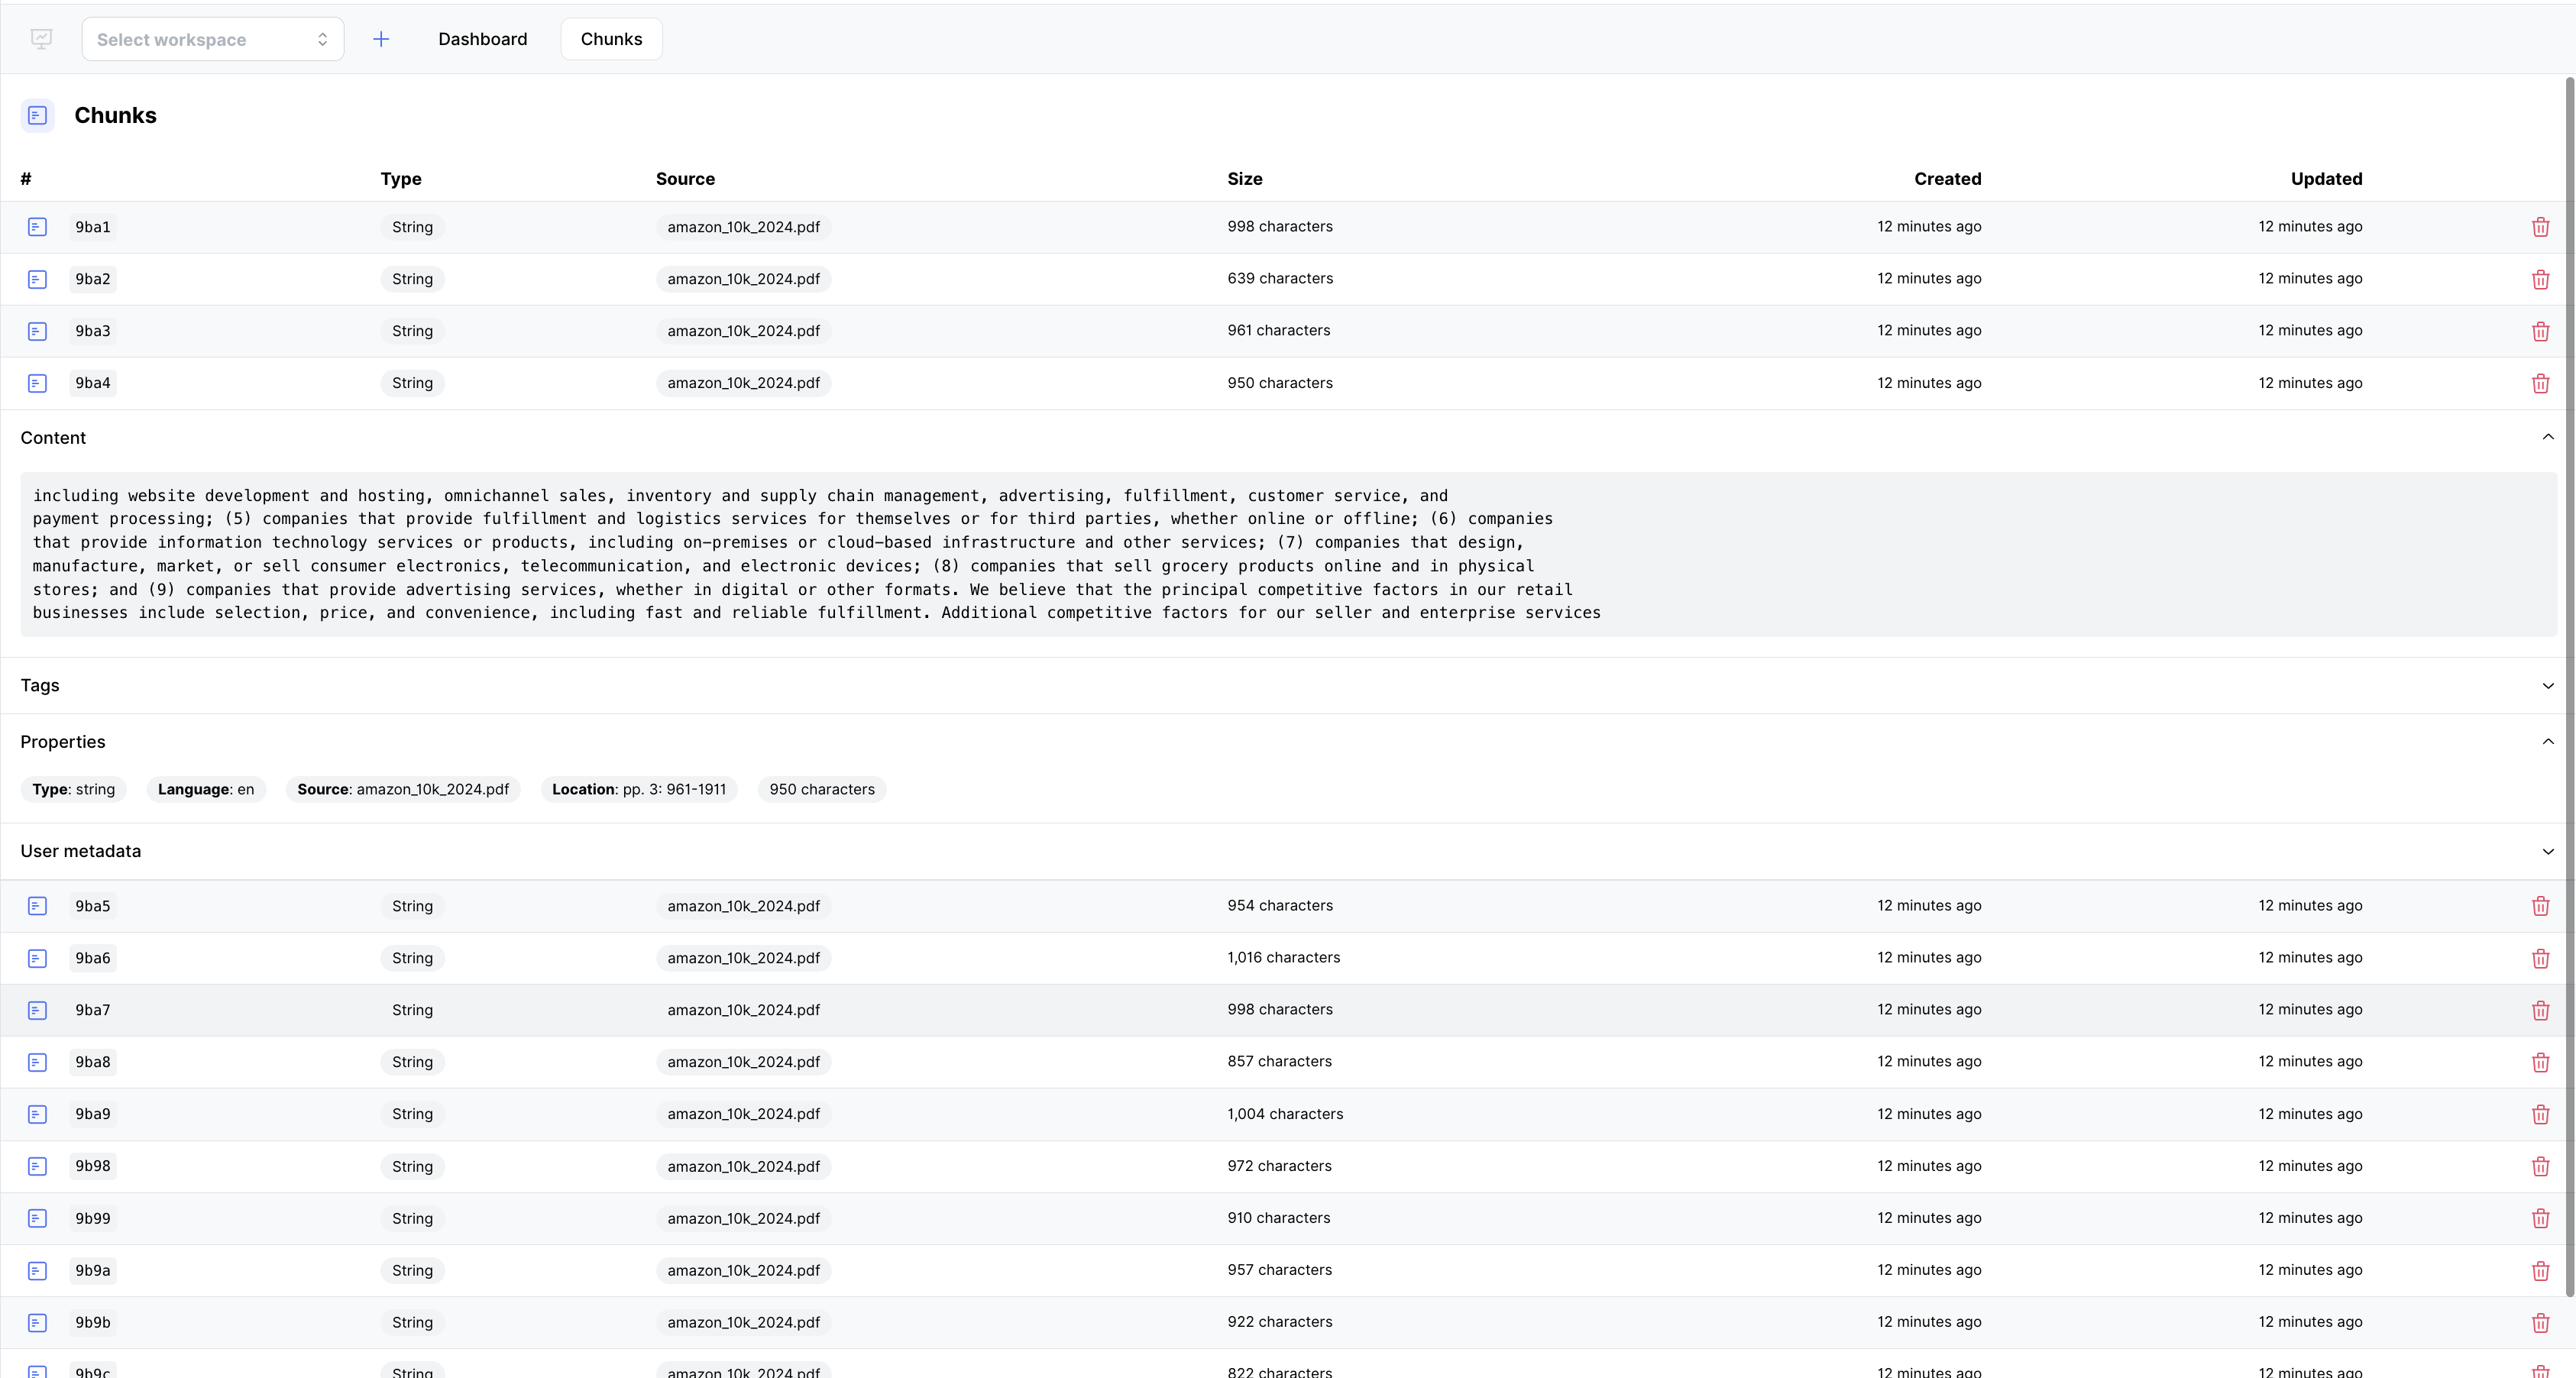Viewport: 2576px width, 1378px height.
Task: Click the 950 characters property chip
Action: coord(822,789)
